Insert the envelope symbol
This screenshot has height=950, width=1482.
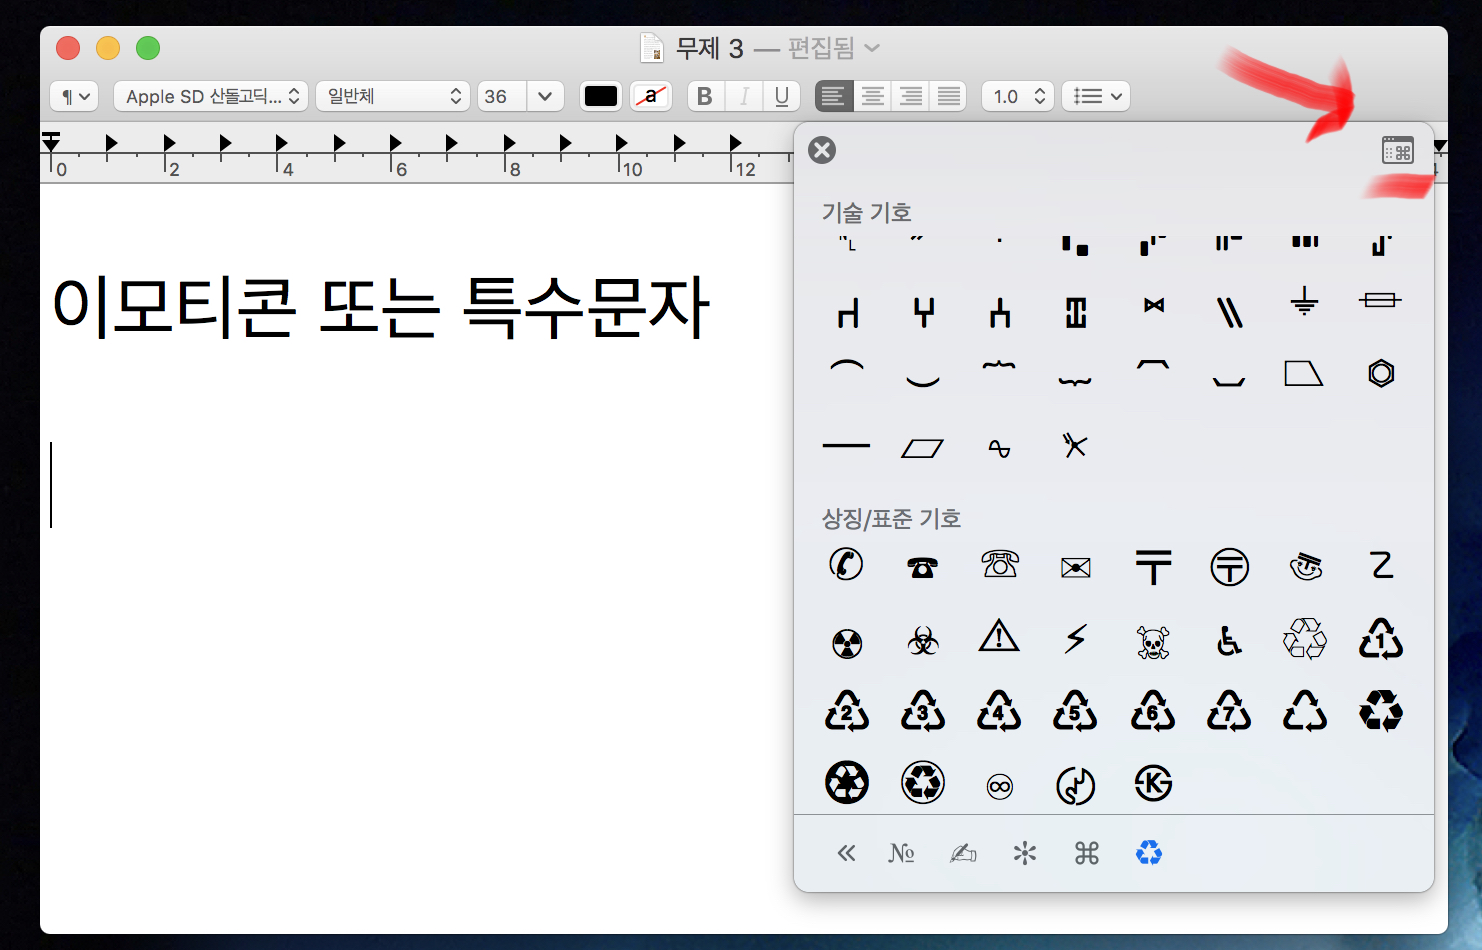pos(1075,568)
